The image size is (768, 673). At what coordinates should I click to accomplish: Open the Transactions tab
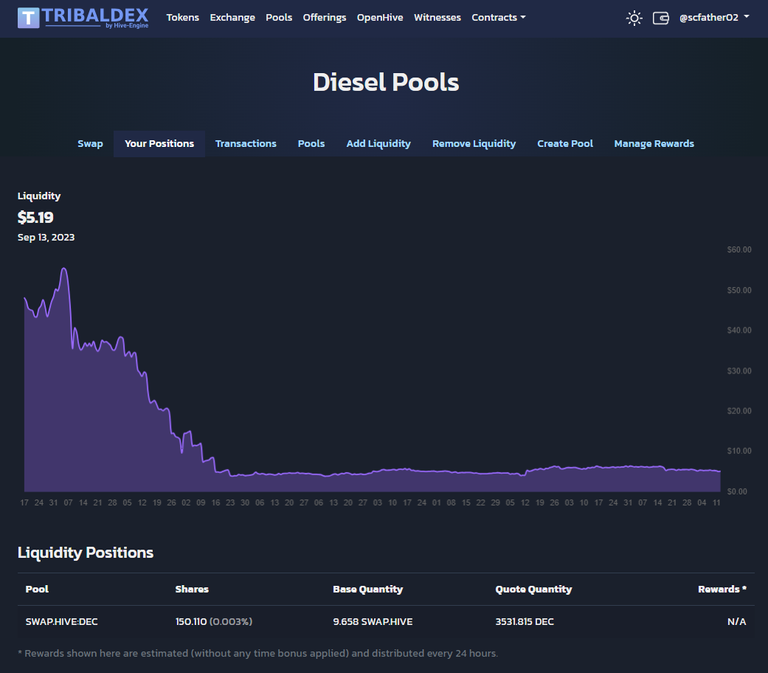point(246,144)
